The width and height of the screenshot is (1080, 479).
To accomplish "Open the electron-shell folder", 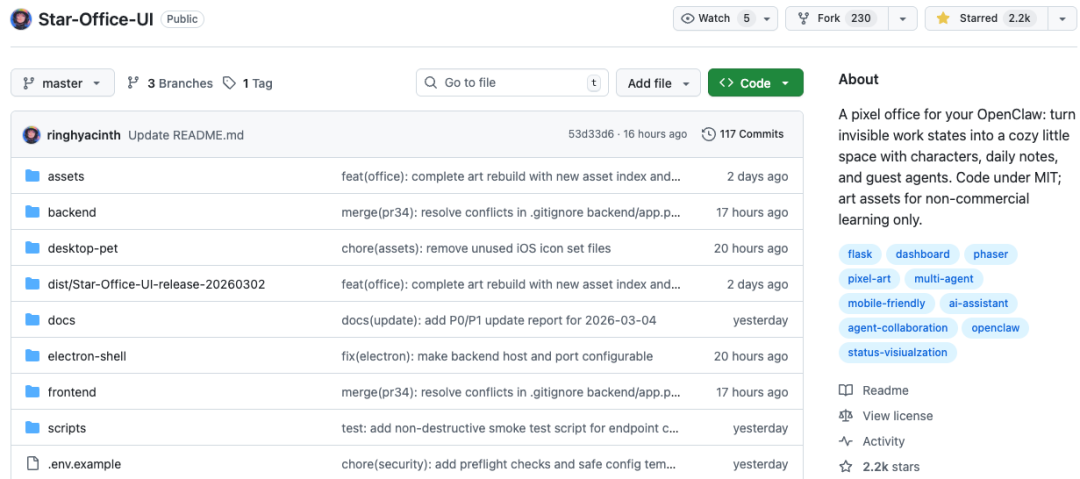I will tap(87, 356).
